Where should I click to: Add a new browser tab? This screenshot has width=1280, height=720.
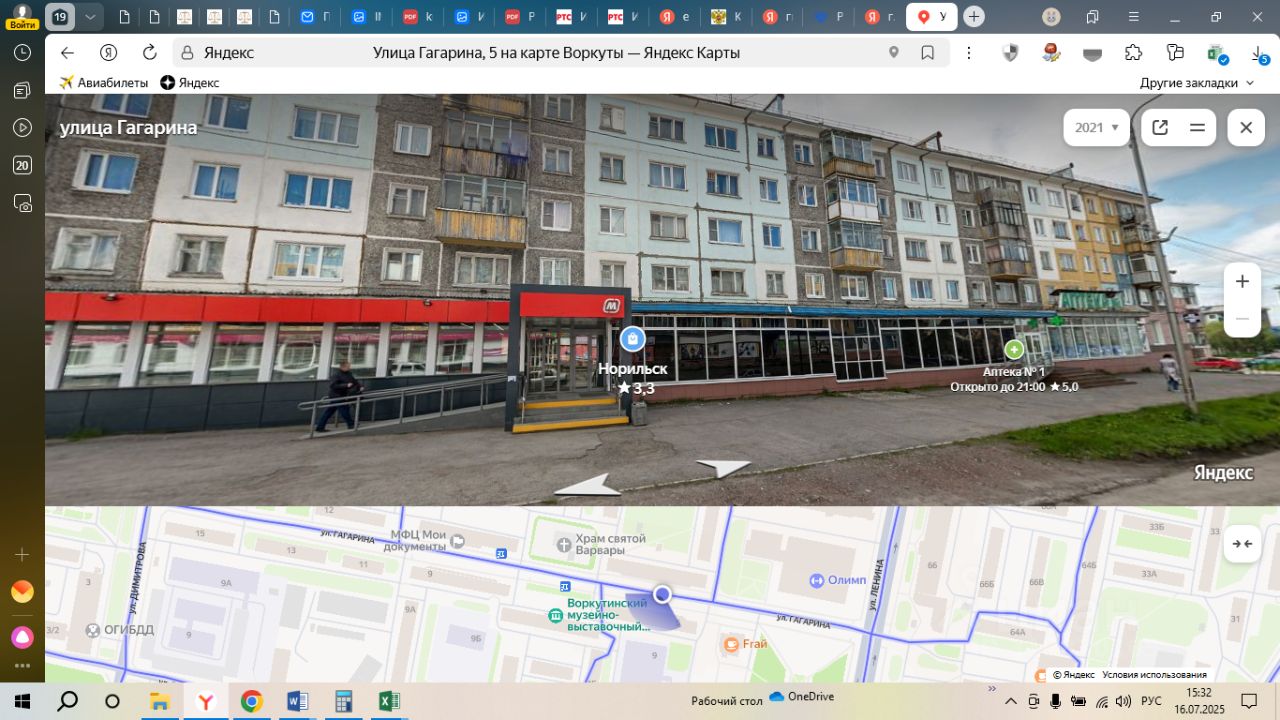(x=974, y=17)
